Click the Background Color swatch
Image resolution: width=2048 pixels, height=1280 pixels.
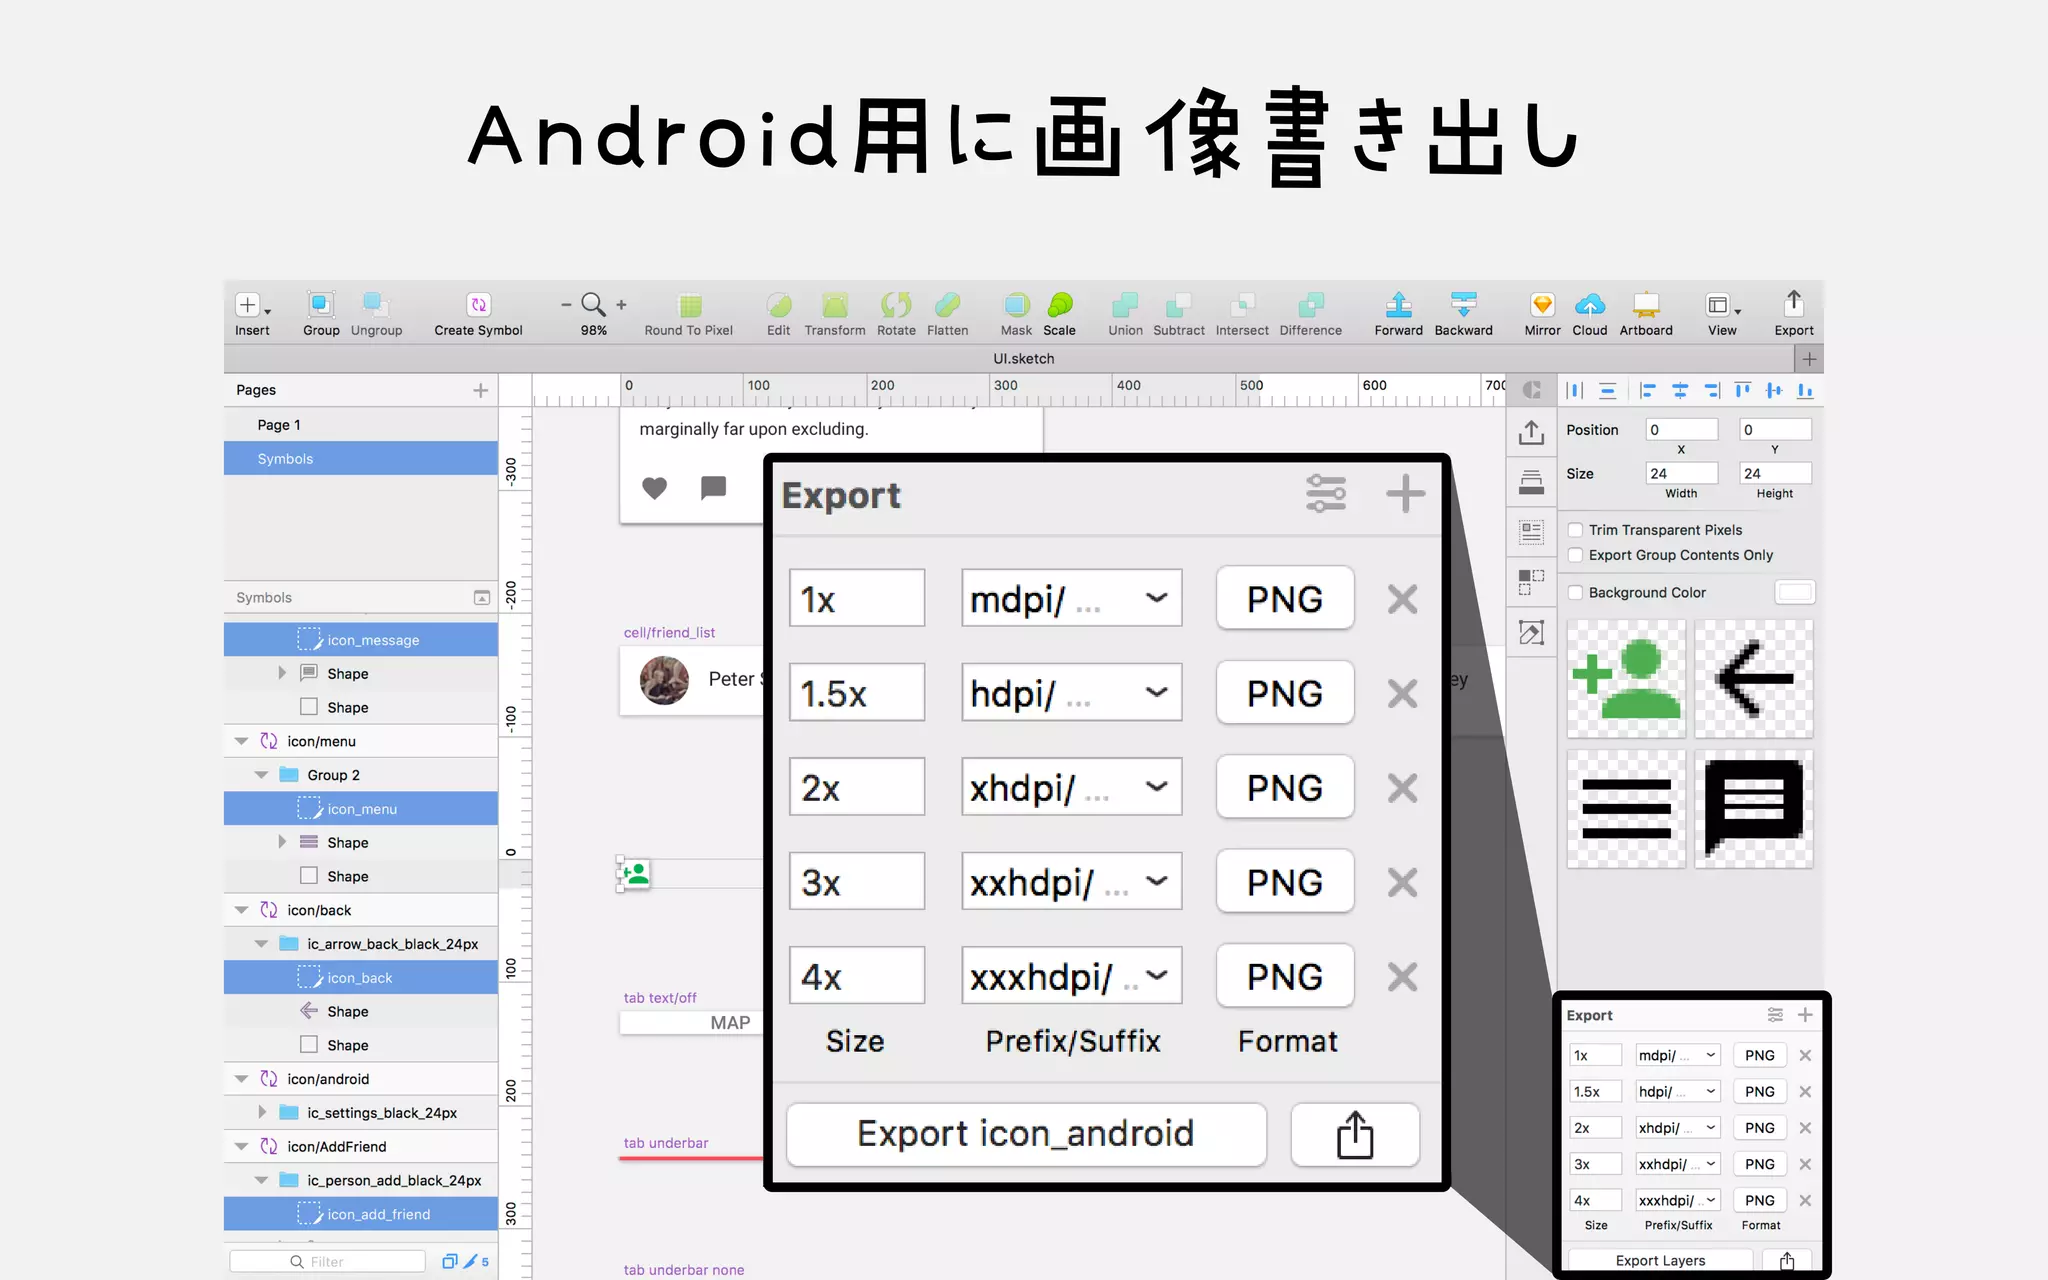point(1794,592)
